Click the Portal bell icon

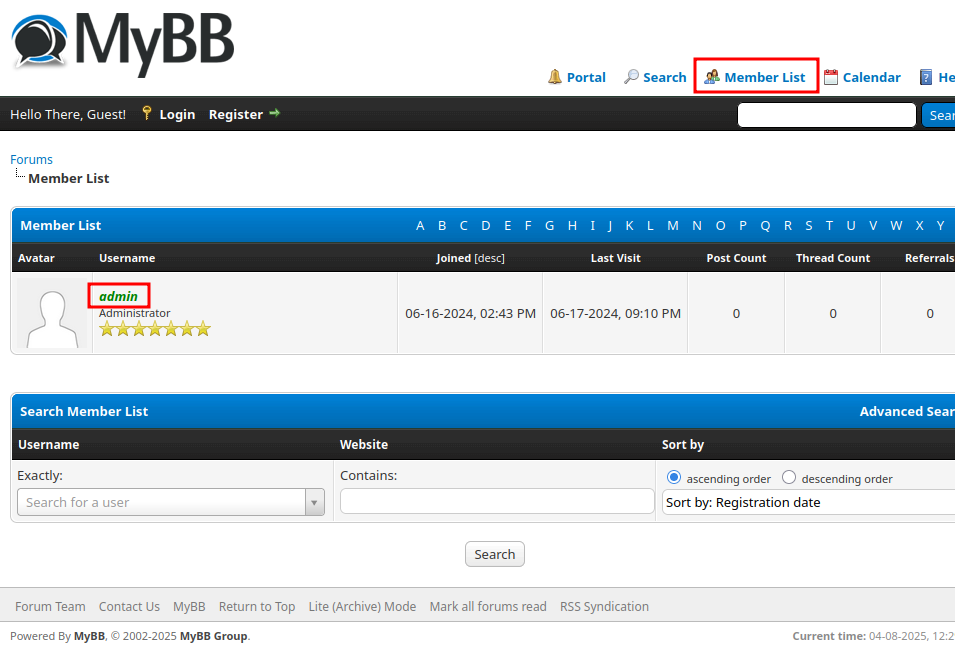pyautogui.click(x=554, y=77)
